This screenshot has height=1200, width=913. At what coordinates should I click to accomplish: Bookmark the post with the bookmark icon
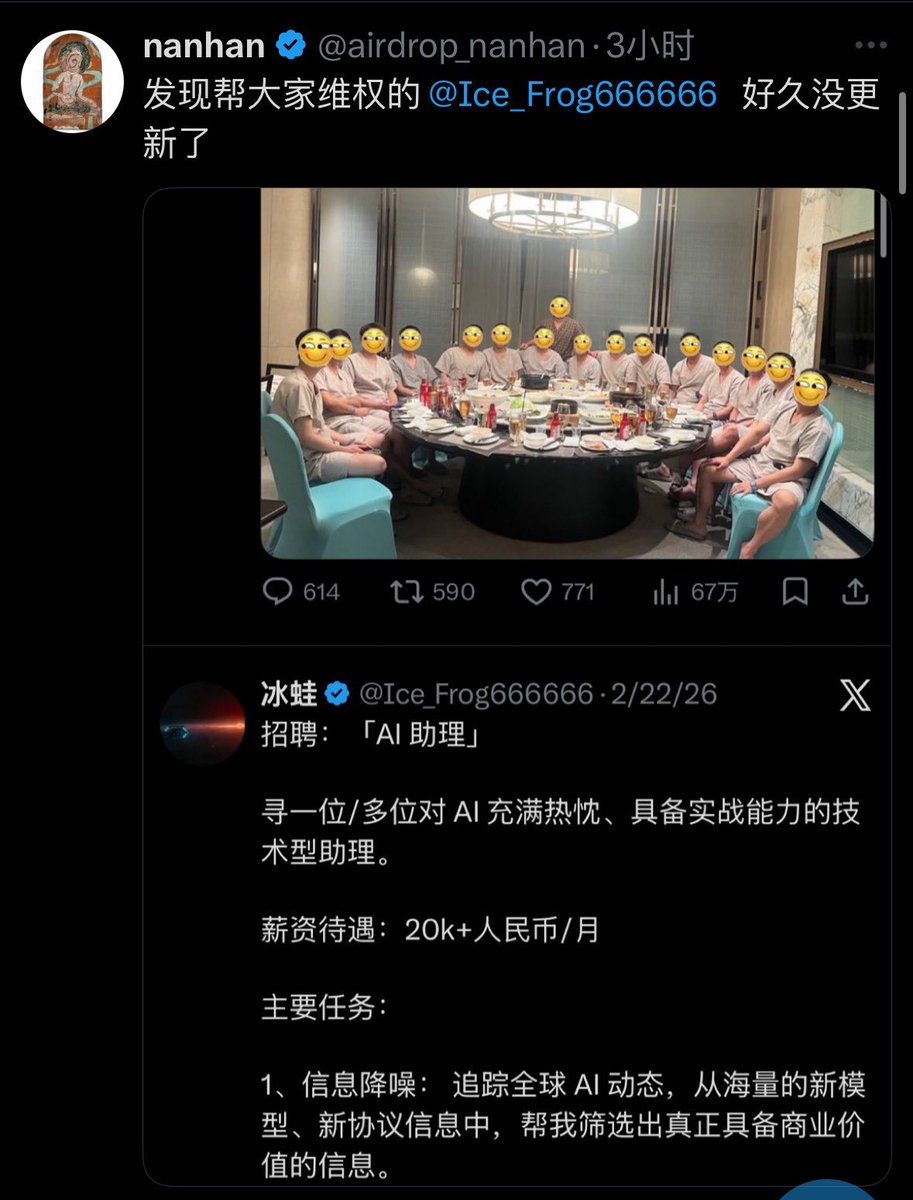tap(795, 592)
